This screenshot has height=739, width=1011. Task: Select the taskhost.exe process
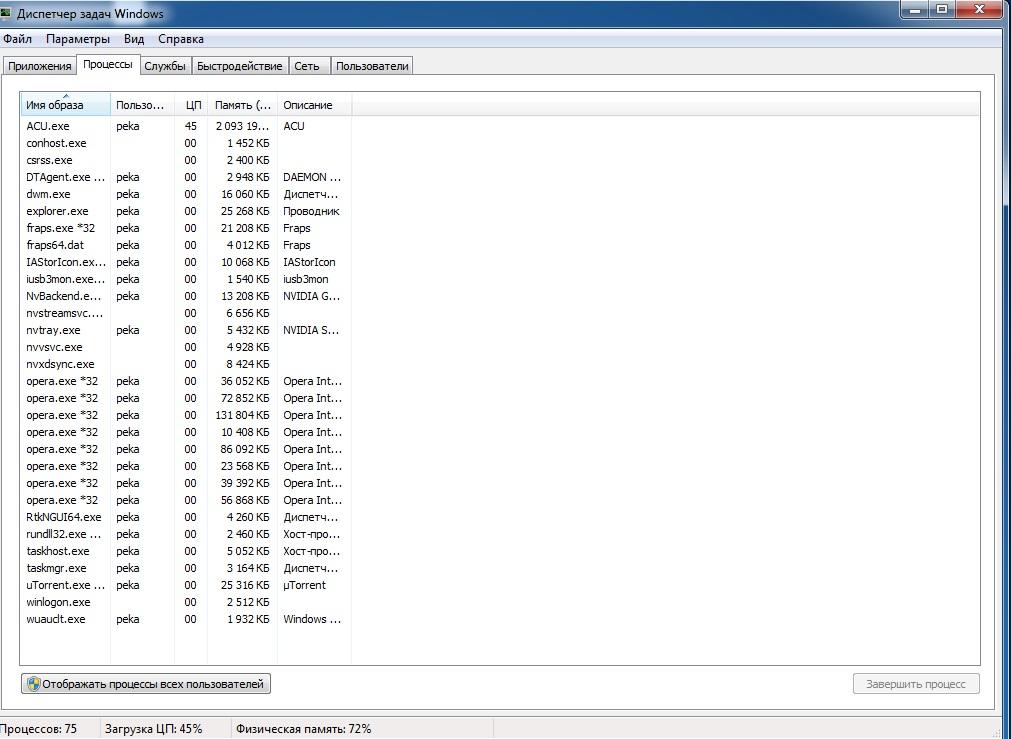pyautogui.click(x=186, y=551)
